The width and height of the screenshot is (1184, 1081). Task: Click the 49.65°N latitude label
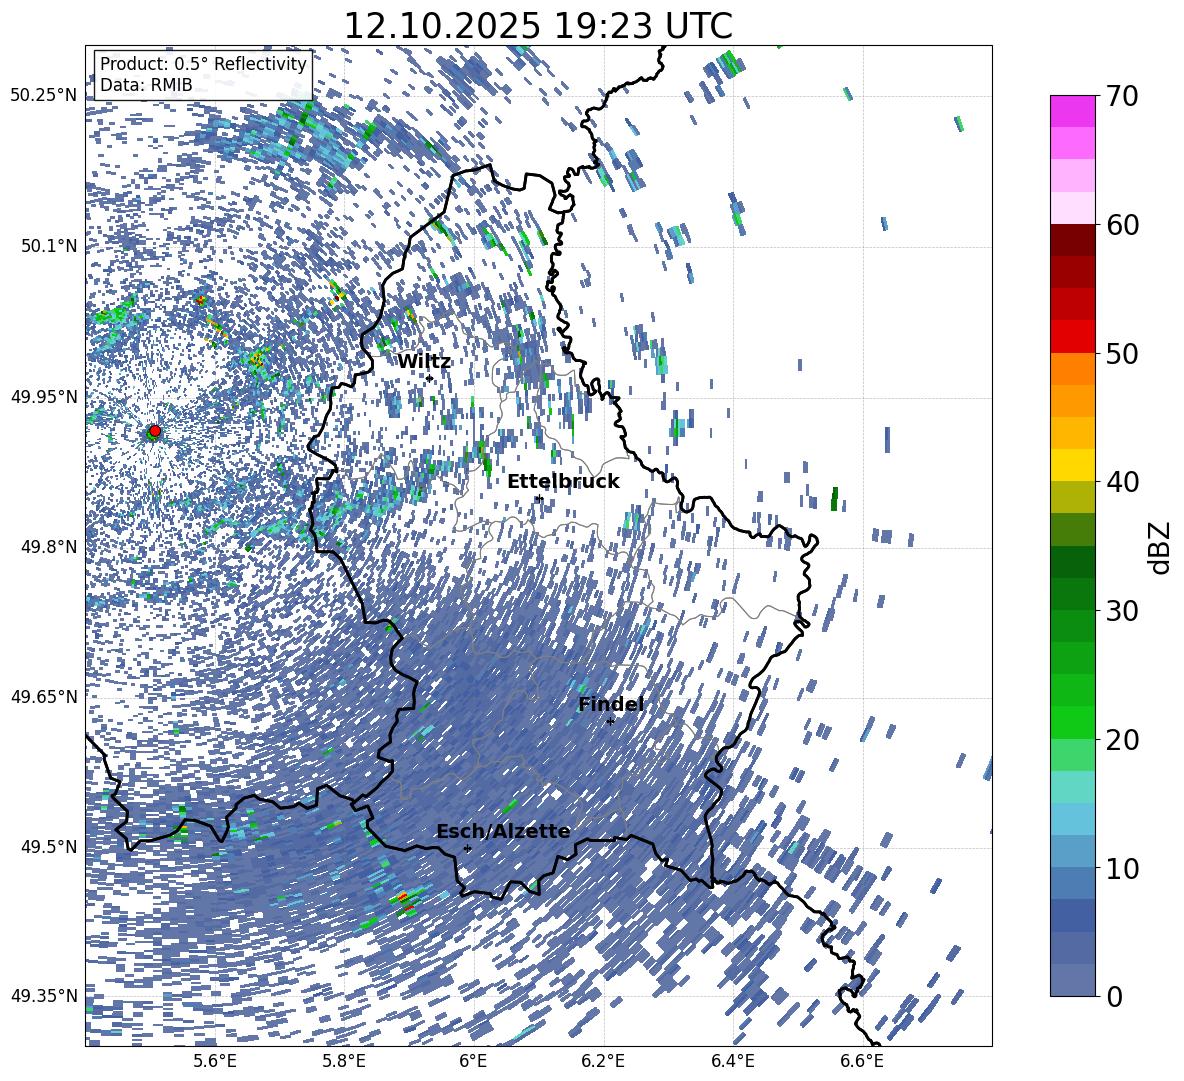coord(44,697)
